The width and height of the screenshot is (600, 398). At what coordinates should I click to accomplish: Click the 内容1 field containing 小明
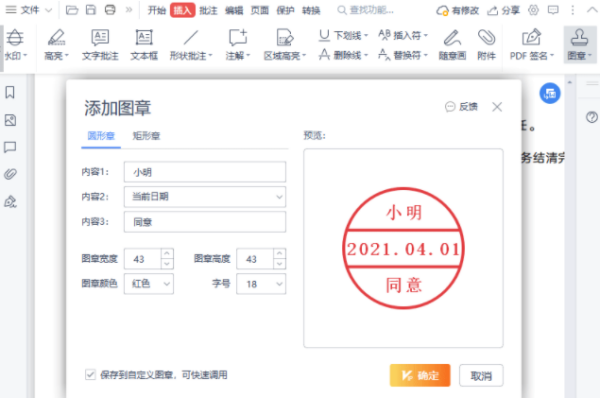coord(205,172)
